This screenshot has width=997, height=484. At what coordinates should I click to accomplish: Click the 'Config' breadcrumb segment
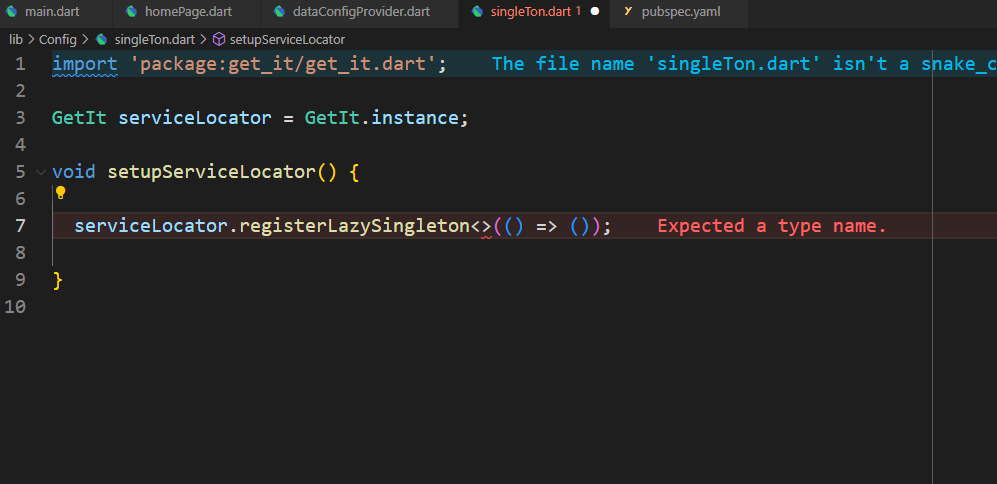click(57, 39)
